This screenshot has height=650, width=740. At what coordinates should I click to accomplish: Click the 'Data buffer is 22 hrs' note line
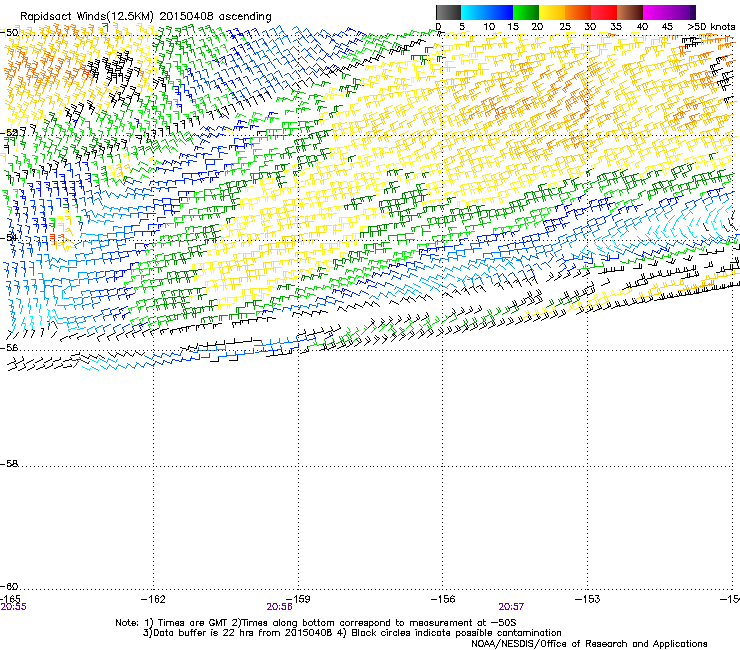pos(352,633)
